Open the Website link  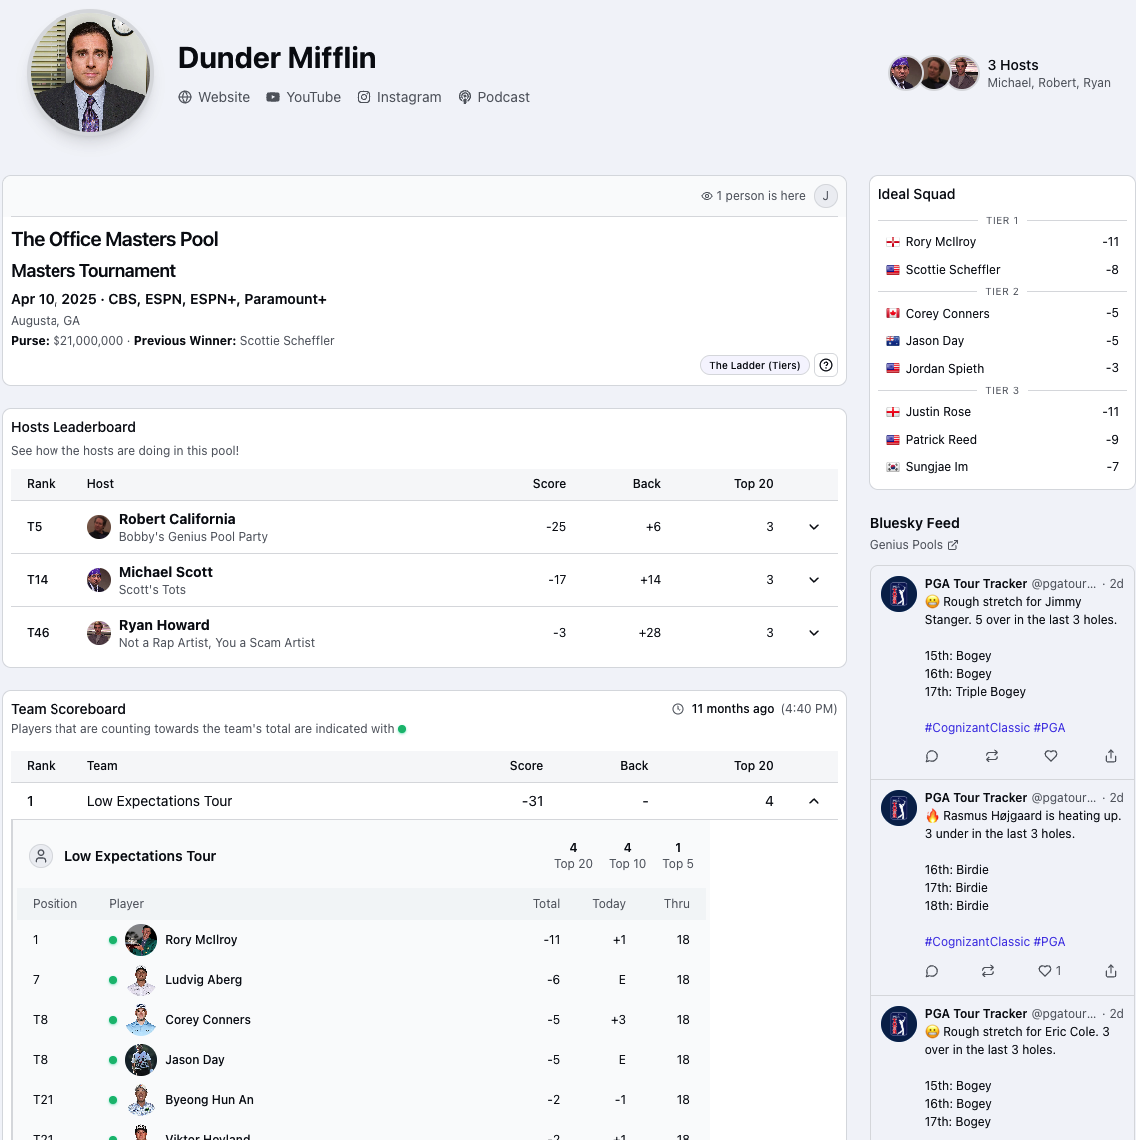click(x=214, y=97)
